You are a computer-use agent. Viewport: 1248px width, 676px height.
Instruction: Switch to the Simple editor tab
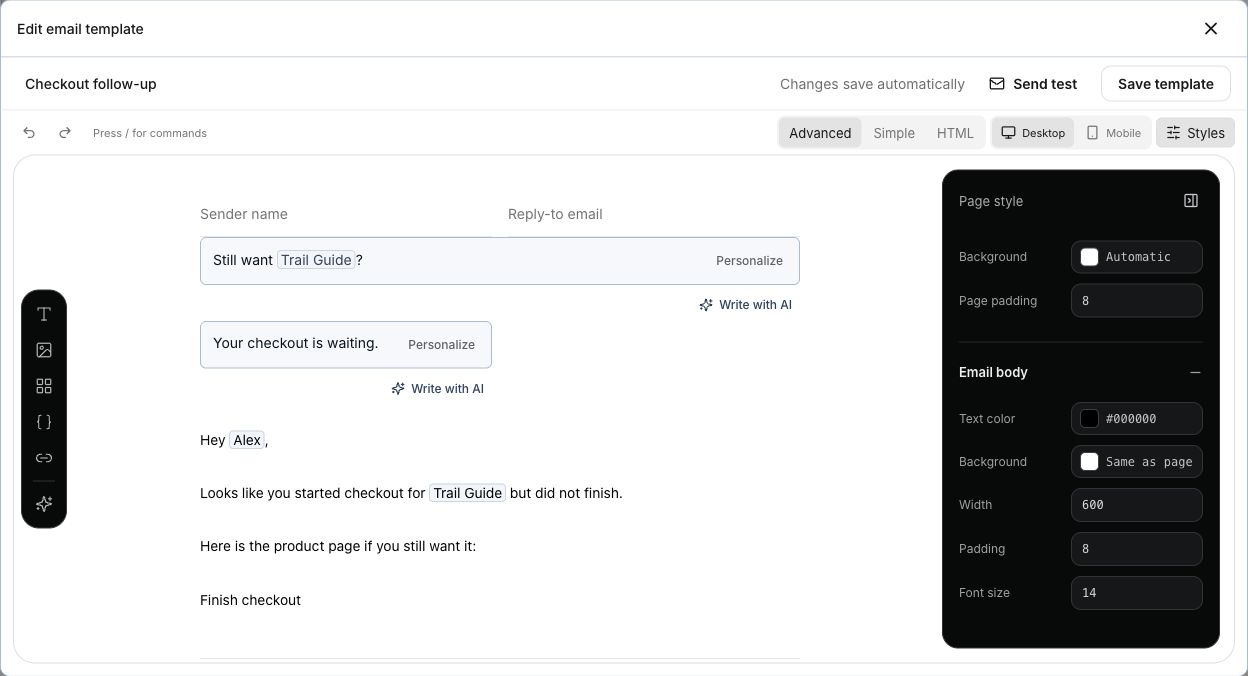(x=894, y=133)
